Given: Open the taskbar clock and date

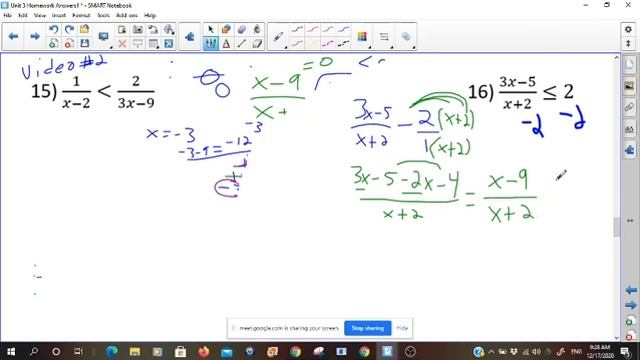Looking at the screenshot, I should (600, 351).
